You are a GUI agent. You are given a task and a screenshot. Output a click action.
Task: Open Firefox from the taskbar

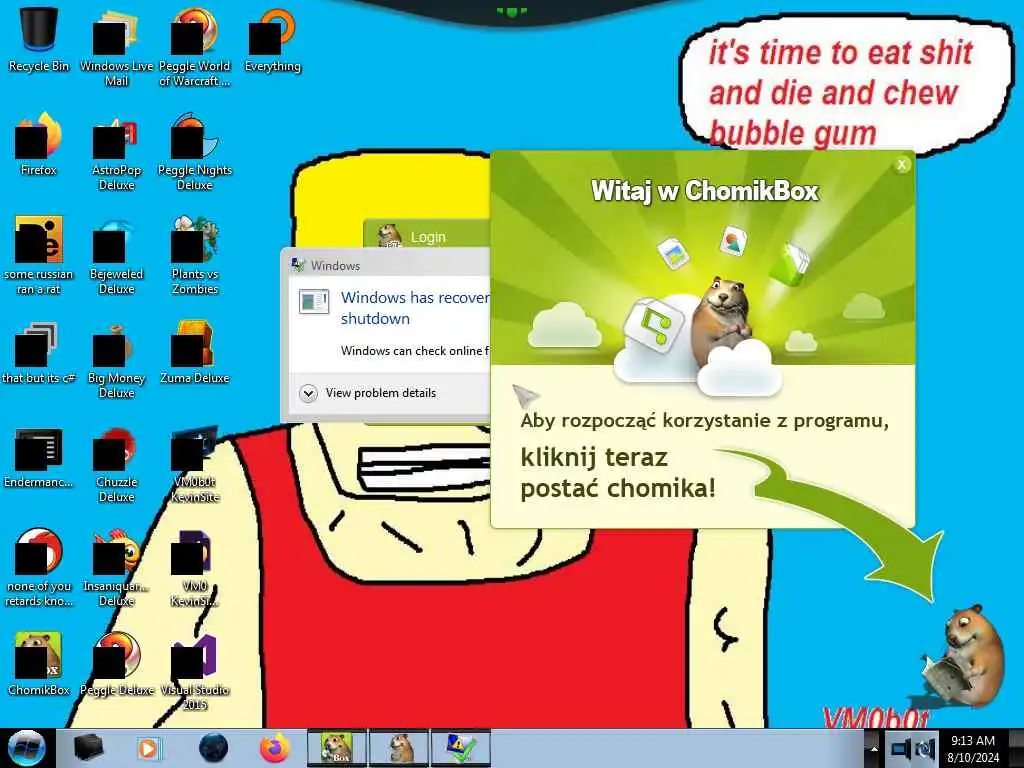pyautogui.click(x=275, y=748)
